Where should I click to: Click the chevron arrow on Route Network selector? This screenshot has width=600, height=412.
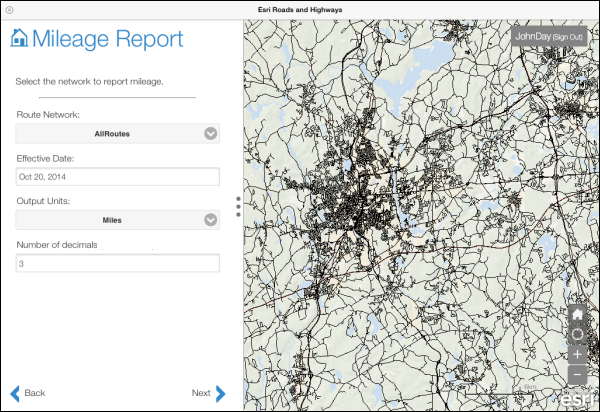pyautogui.click(x=210, y=133)
